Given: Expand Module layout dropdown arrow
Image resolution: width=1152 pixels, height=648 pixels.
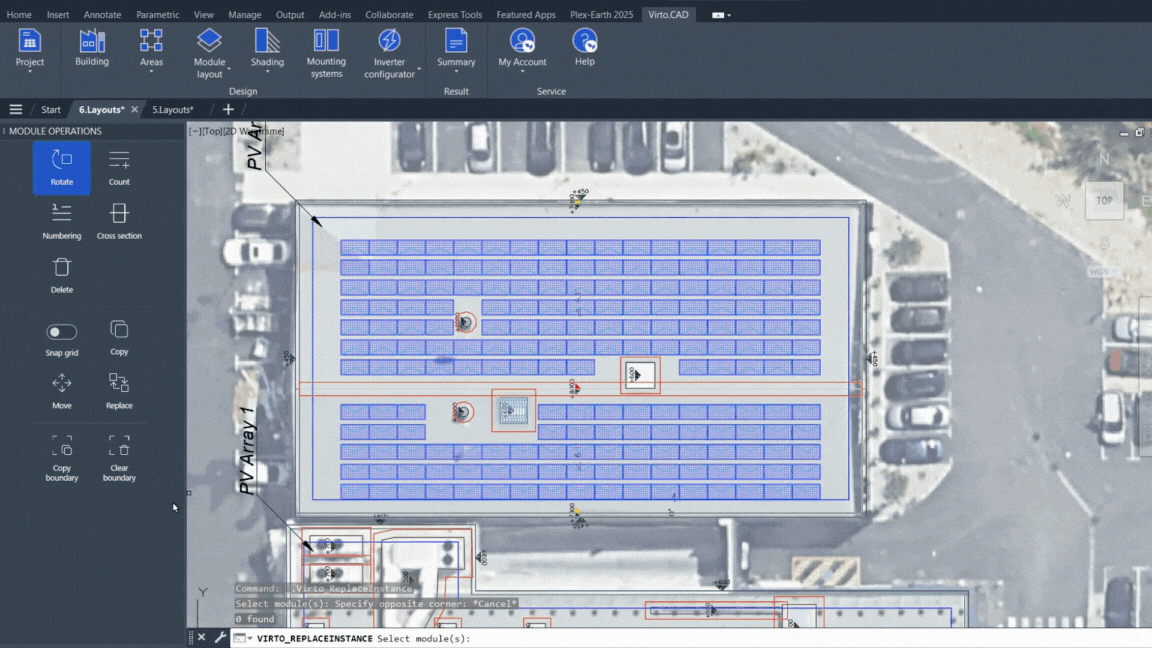Looking at the screenshot, I should click(x=228, y=69).
